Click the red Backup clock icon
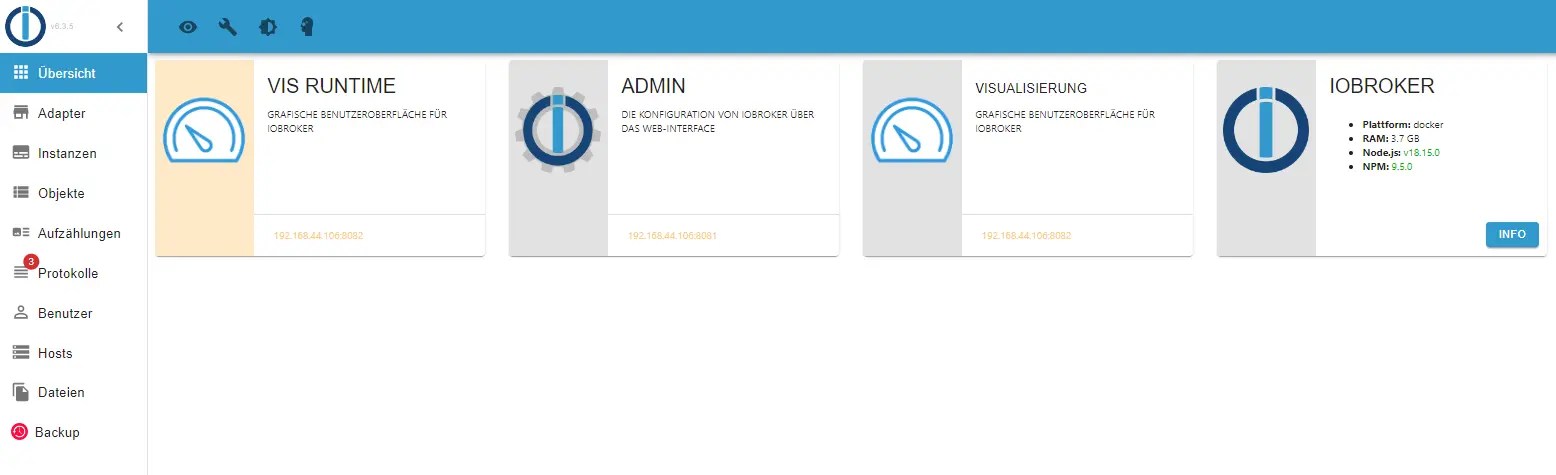The height and width of the screenshot is (475, 1556). click(x=20, y=432)
